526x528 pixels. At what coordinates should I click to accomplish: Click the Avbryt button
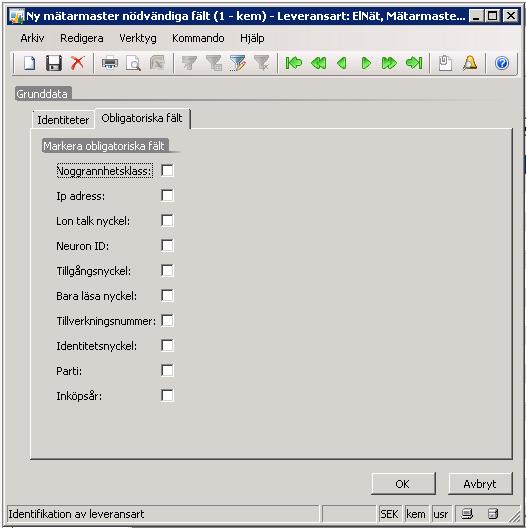(480, 484)
